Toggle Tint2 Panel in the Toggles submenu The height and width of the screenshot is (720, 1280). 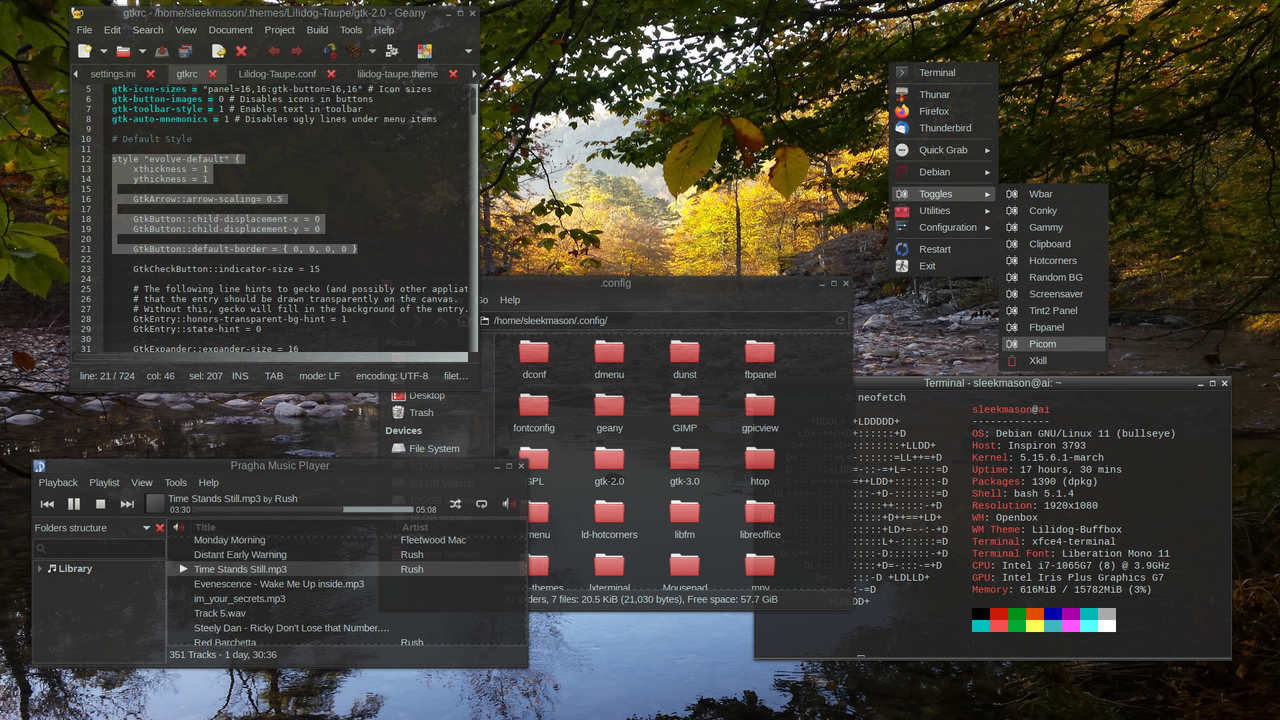click(1054, 311)
